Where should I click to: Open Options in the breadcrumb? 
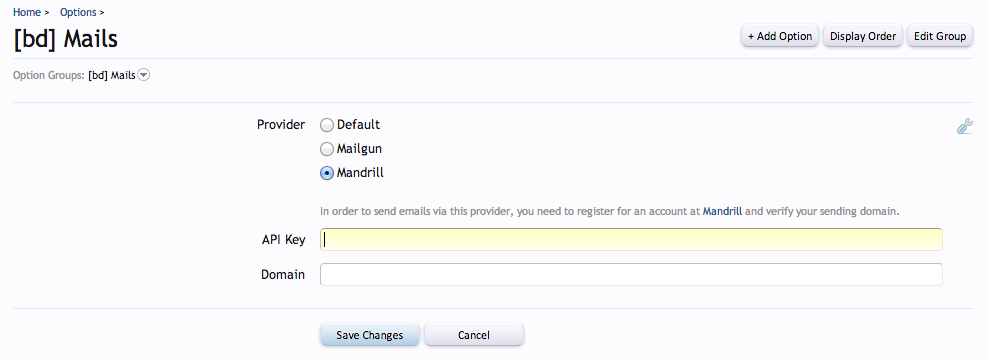[79, 12]
